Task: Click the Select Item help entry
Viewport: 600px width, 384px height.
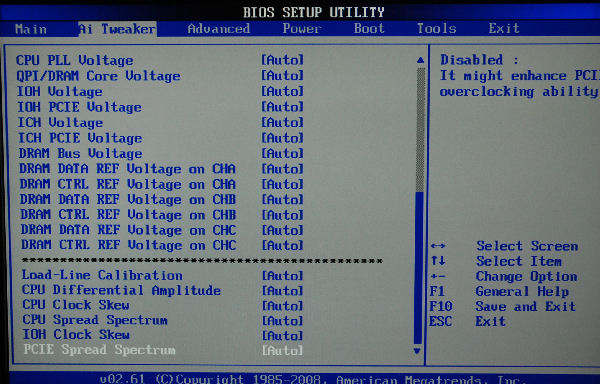Action: tap(518, 261)
